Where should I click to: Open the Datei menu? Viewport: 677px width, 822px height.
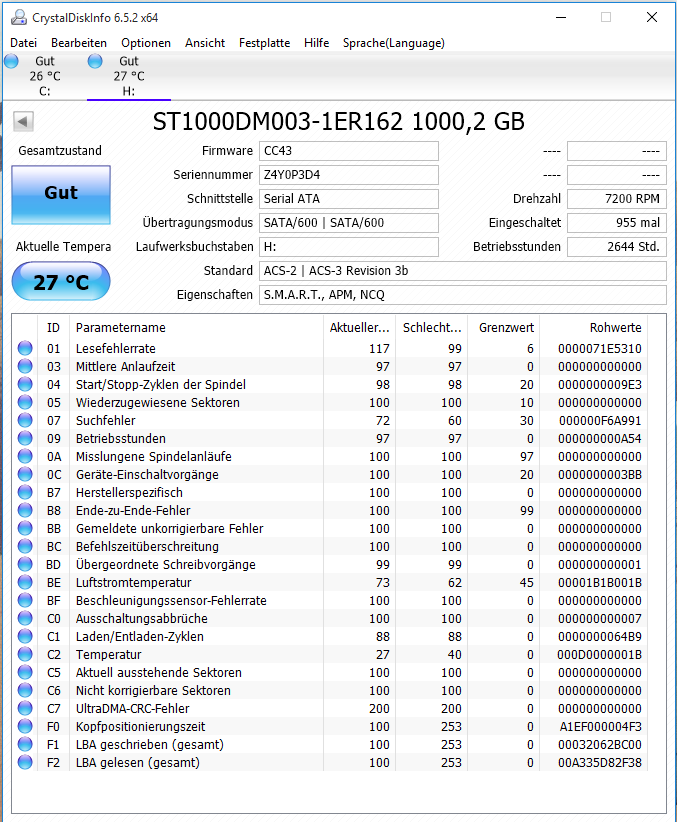click(x=24, y=43)
